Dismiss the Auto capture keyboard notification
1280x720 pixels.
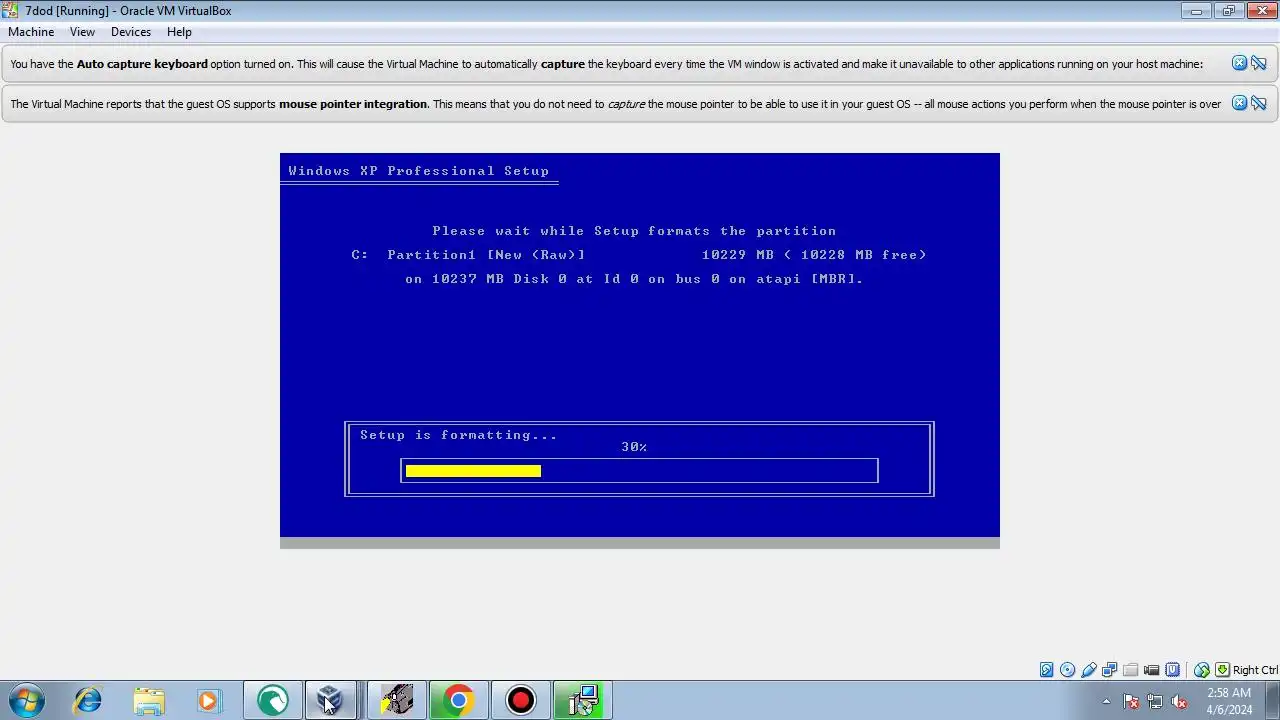tap(1239, 63)
